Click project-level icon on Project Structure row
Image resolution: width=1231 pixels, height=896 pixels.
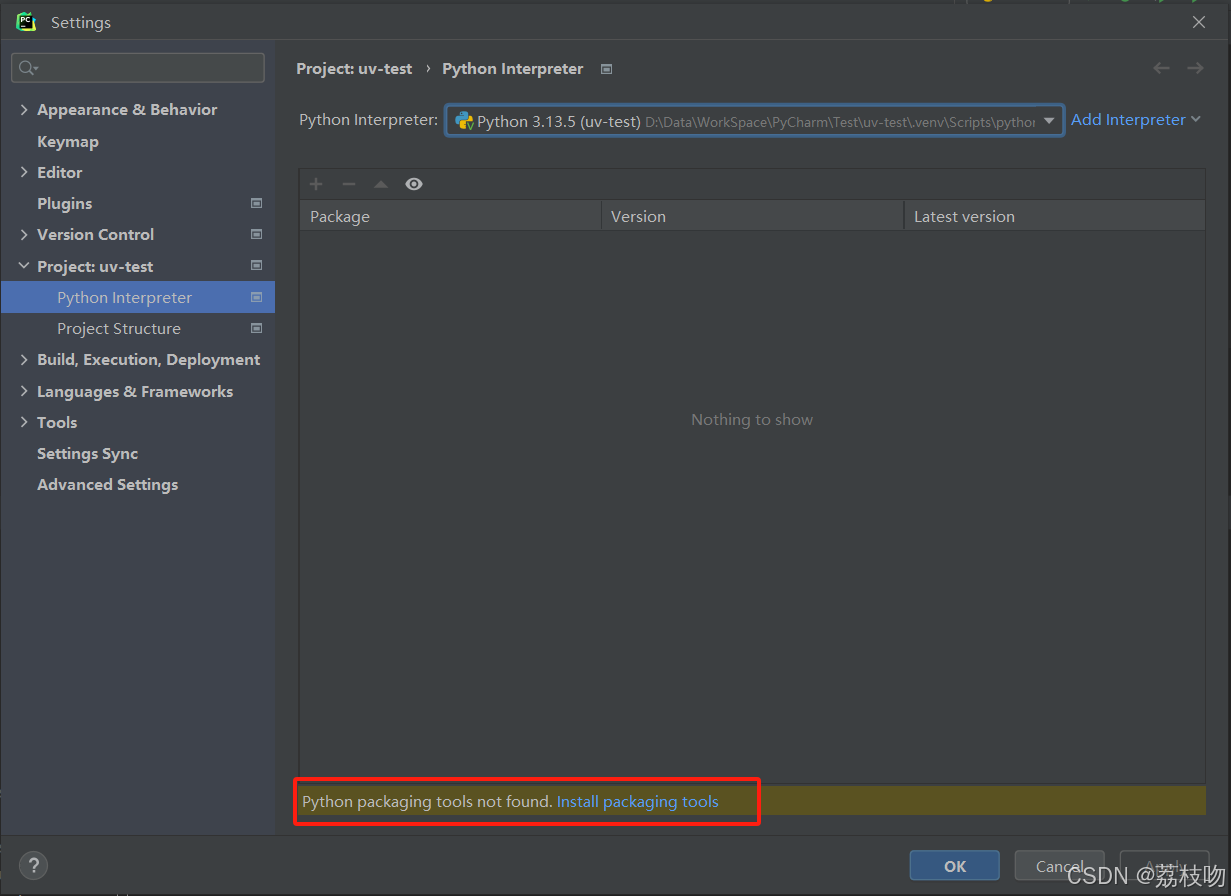pos(256,328)
